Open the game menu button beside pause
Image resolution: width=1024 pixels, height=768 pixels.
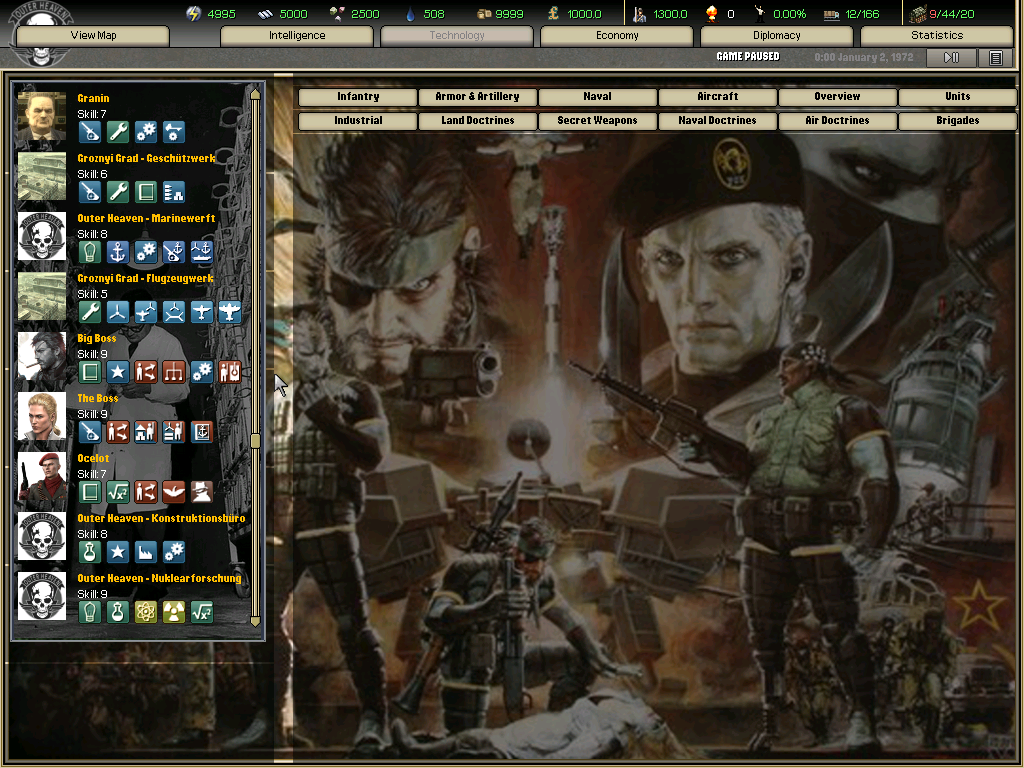click(995, 58)
